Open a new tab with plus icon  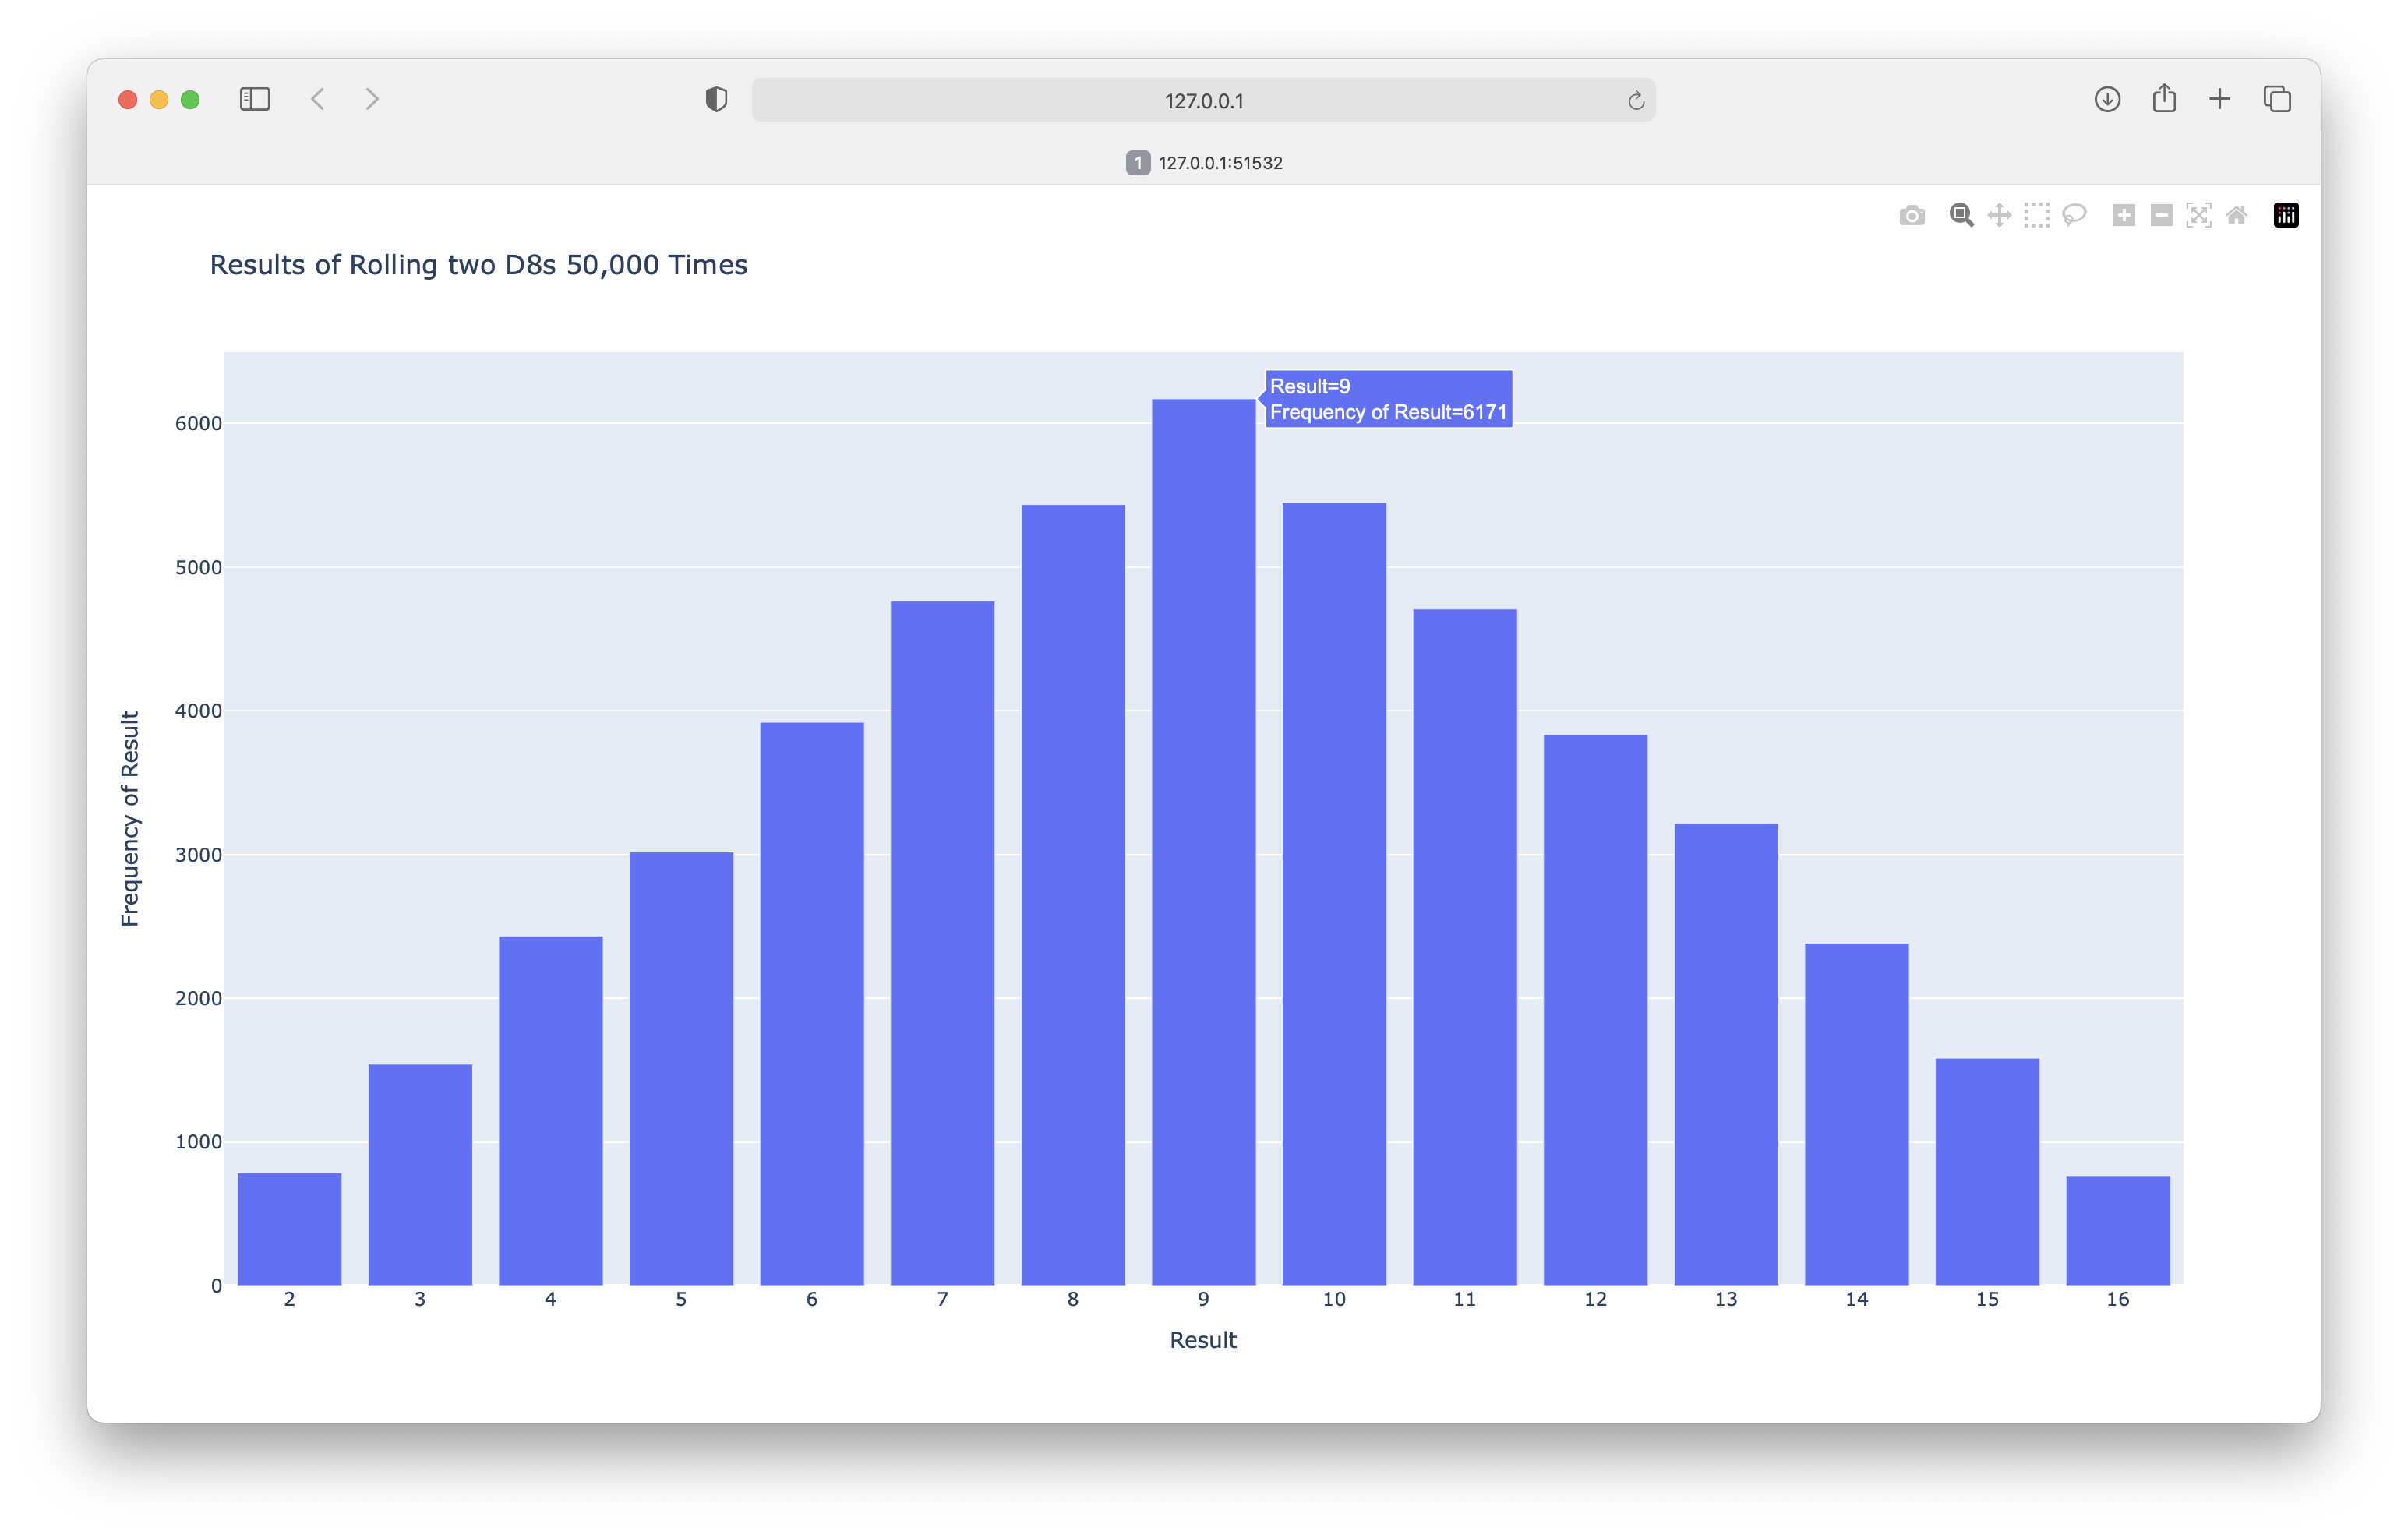[x=2220, y=99]
